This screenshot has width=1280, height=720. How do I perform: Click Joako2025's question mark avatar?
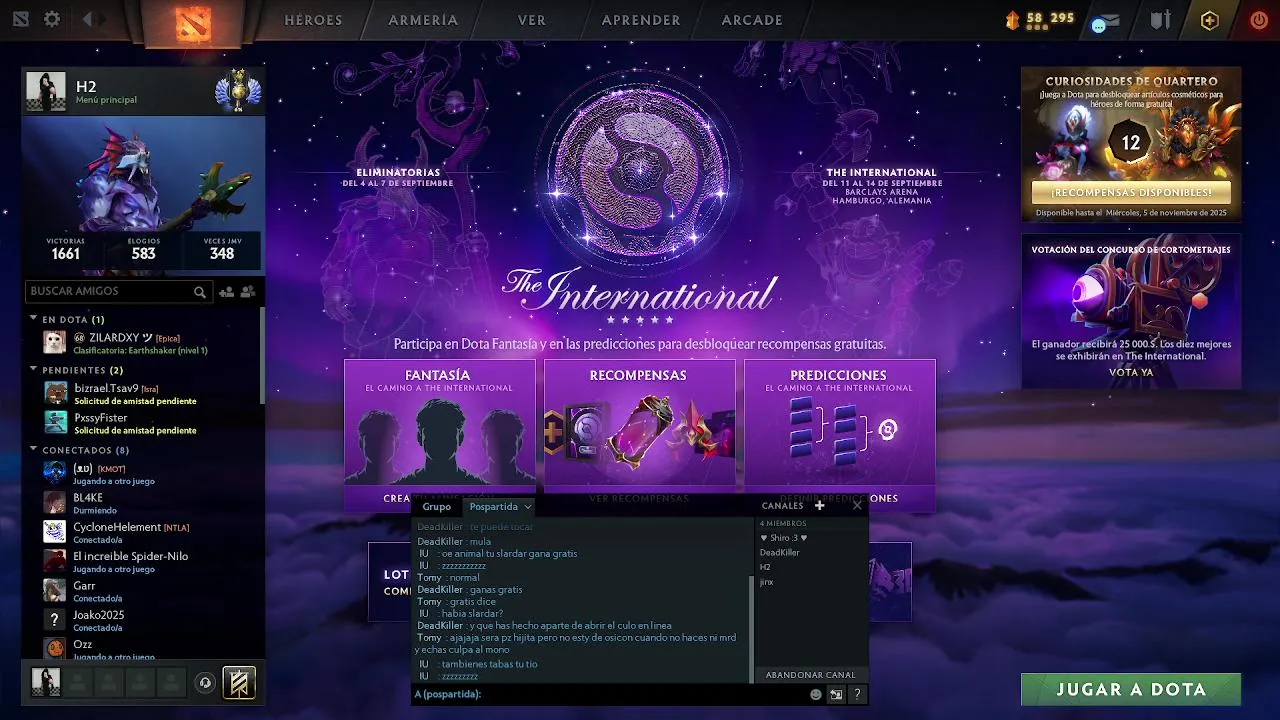tap(55, 620)
